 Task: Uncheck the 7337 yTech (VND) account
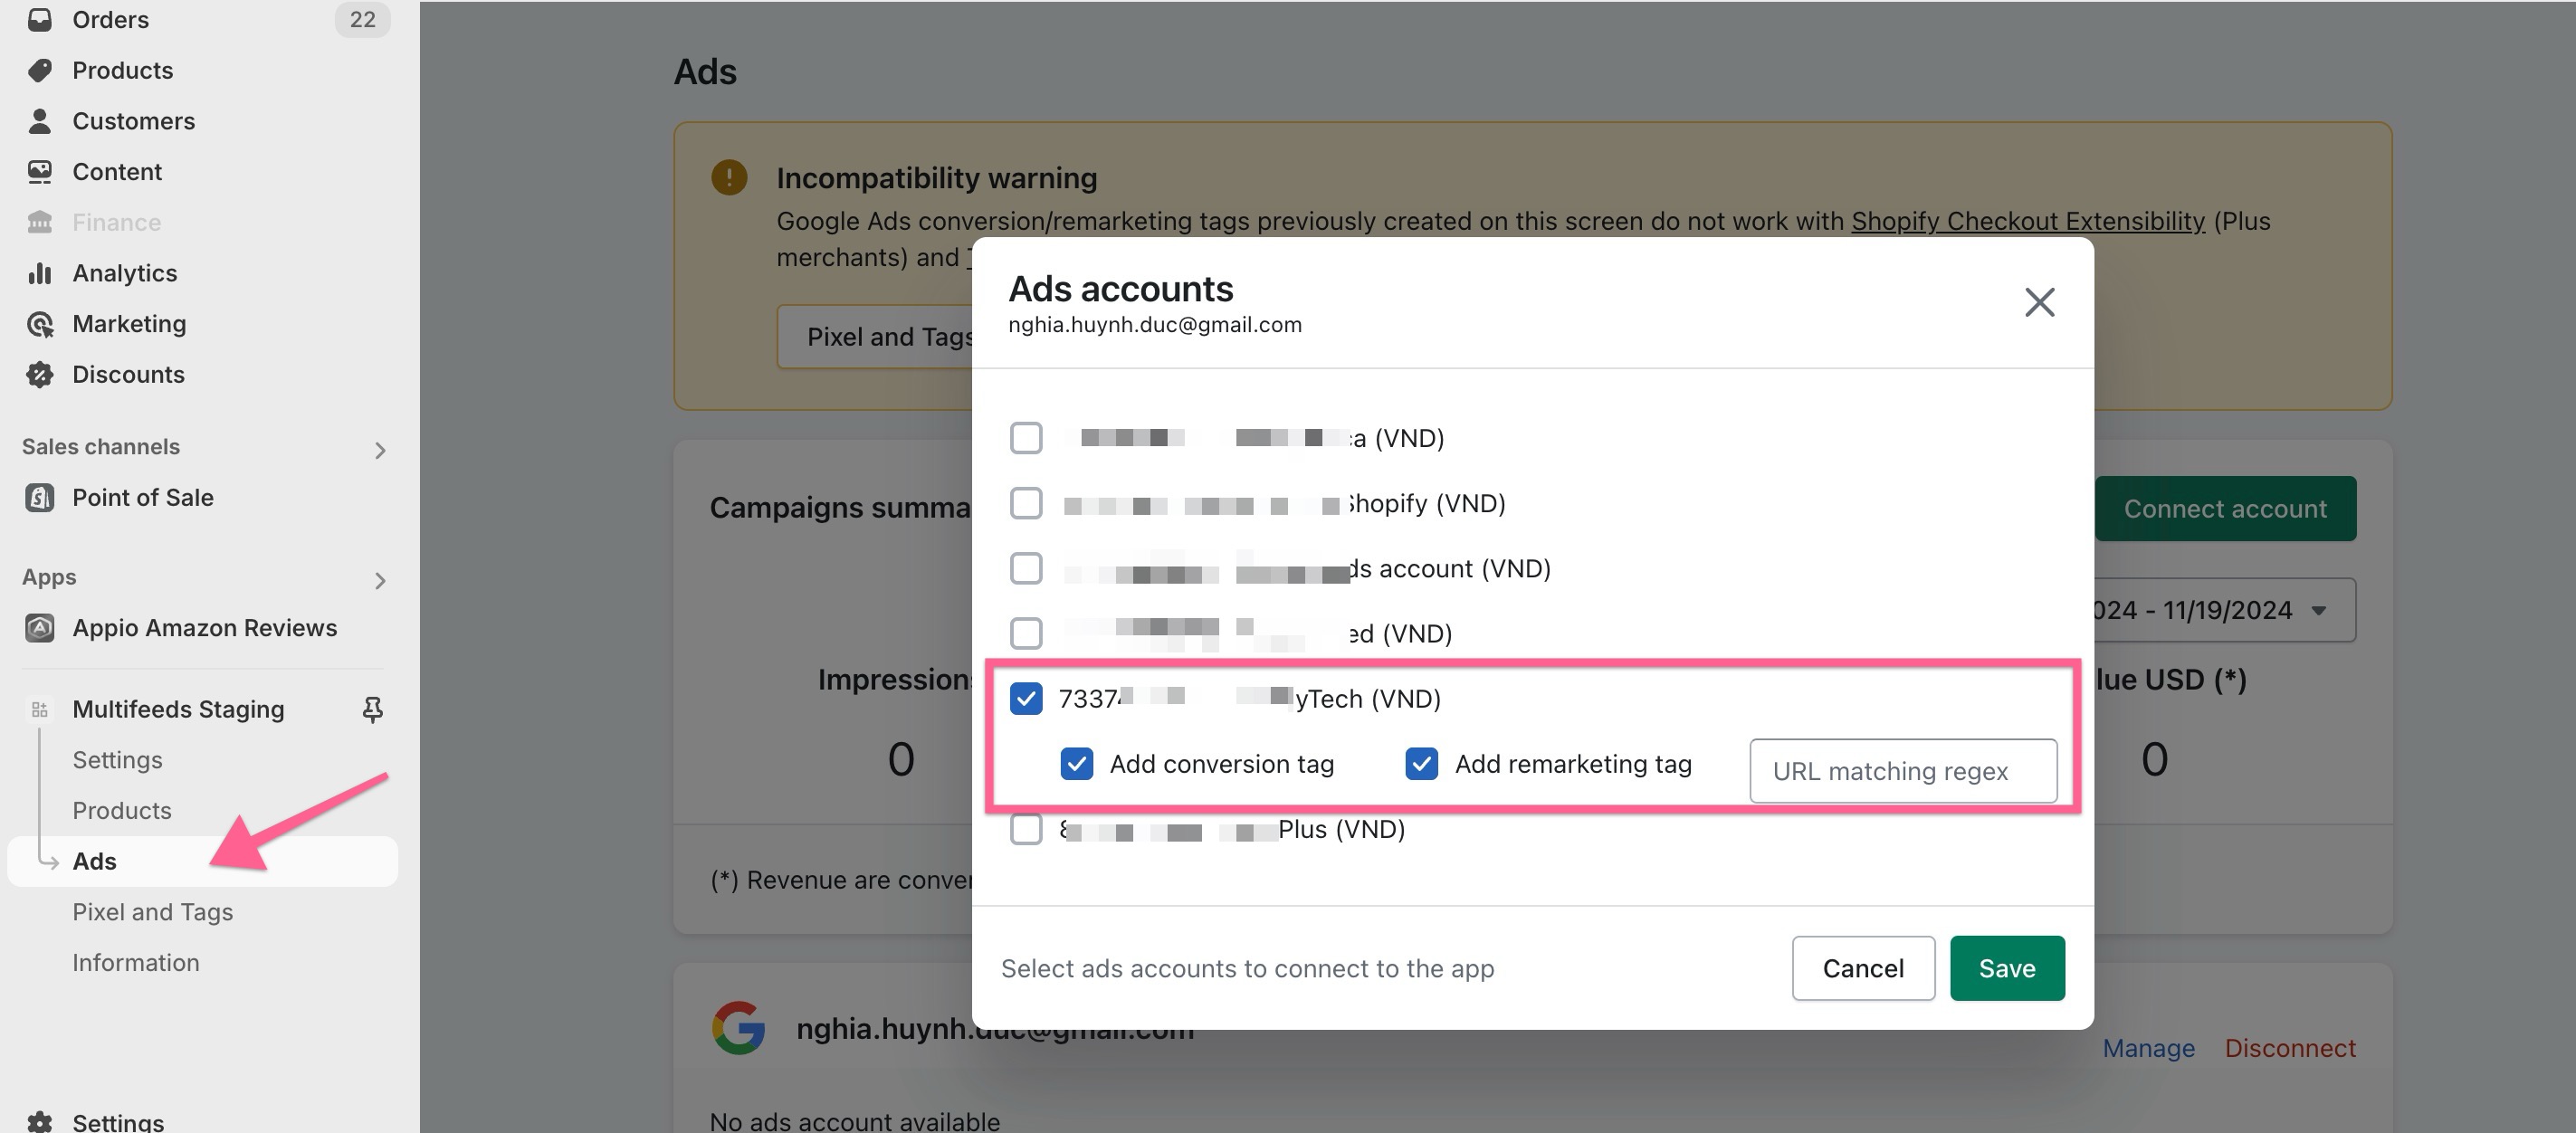[1025, 698]
